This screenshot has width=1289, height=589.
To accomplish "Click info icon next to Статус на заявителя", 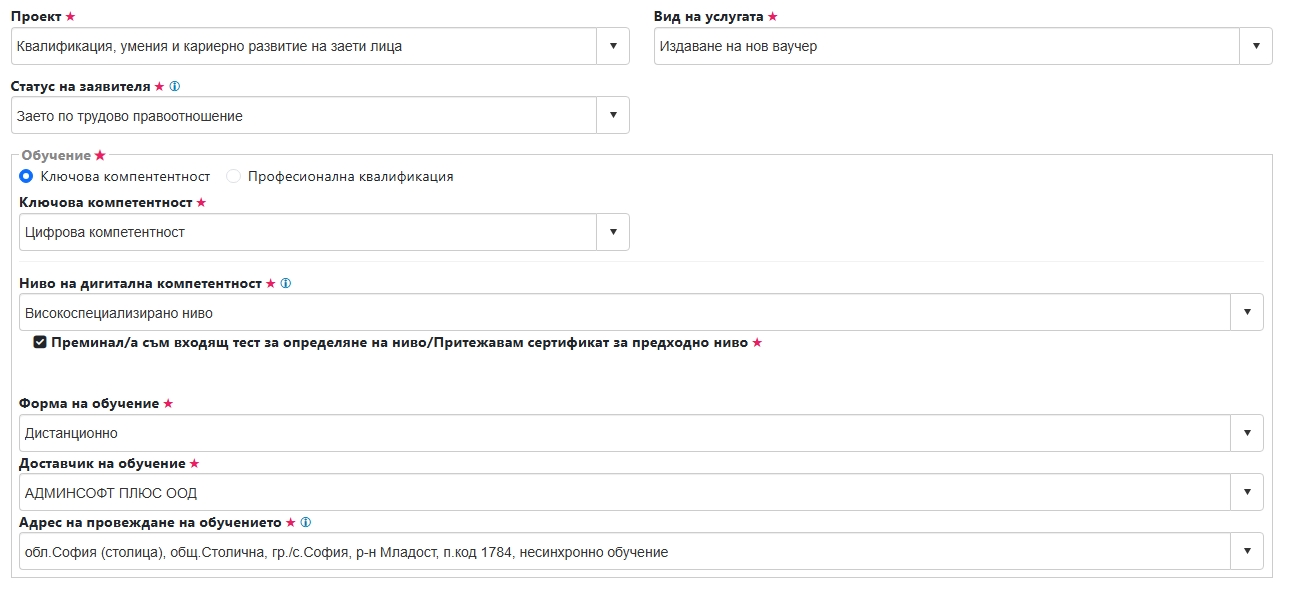I will click(x=175, y=87).
